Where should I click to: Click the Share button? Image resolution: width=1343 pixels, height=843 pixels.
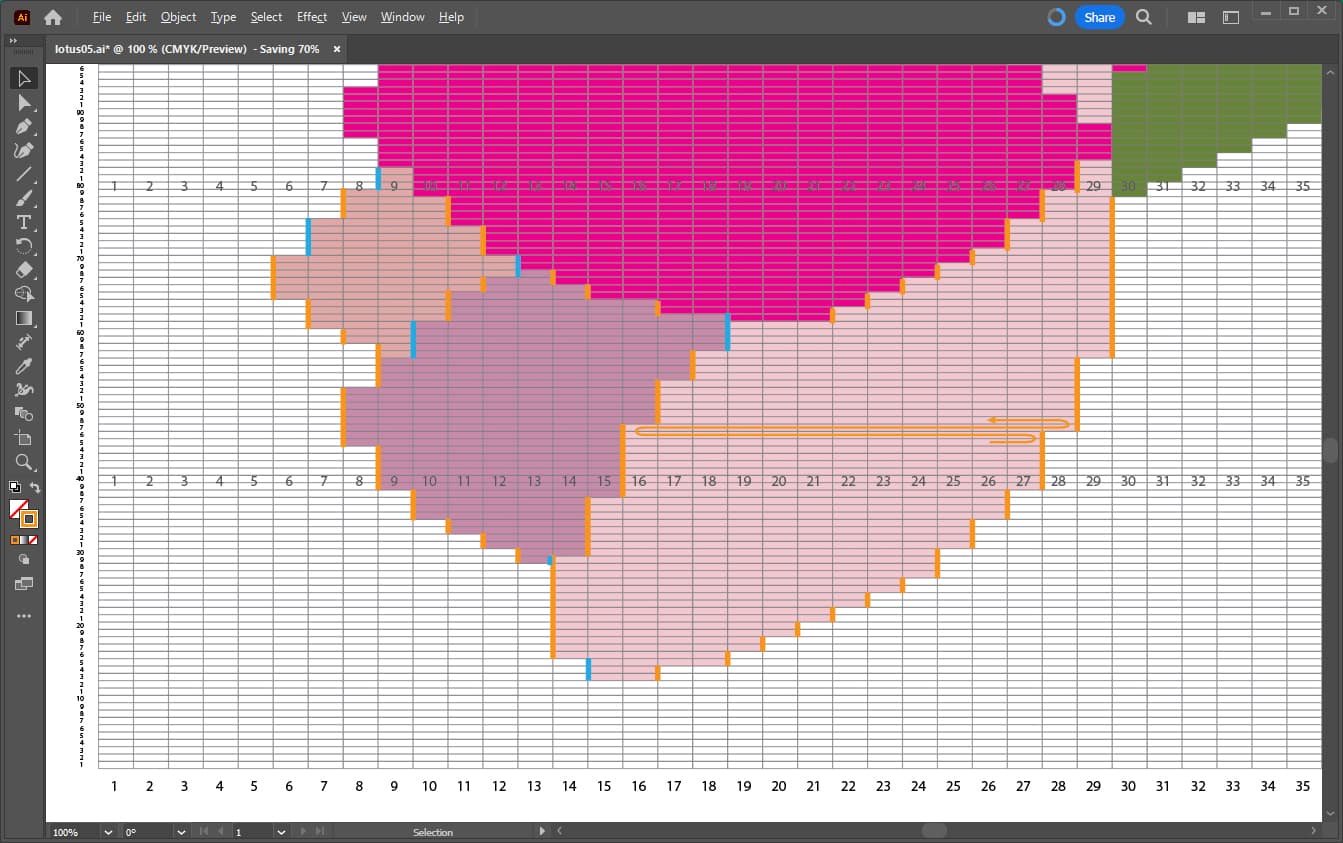(1099, 17)
